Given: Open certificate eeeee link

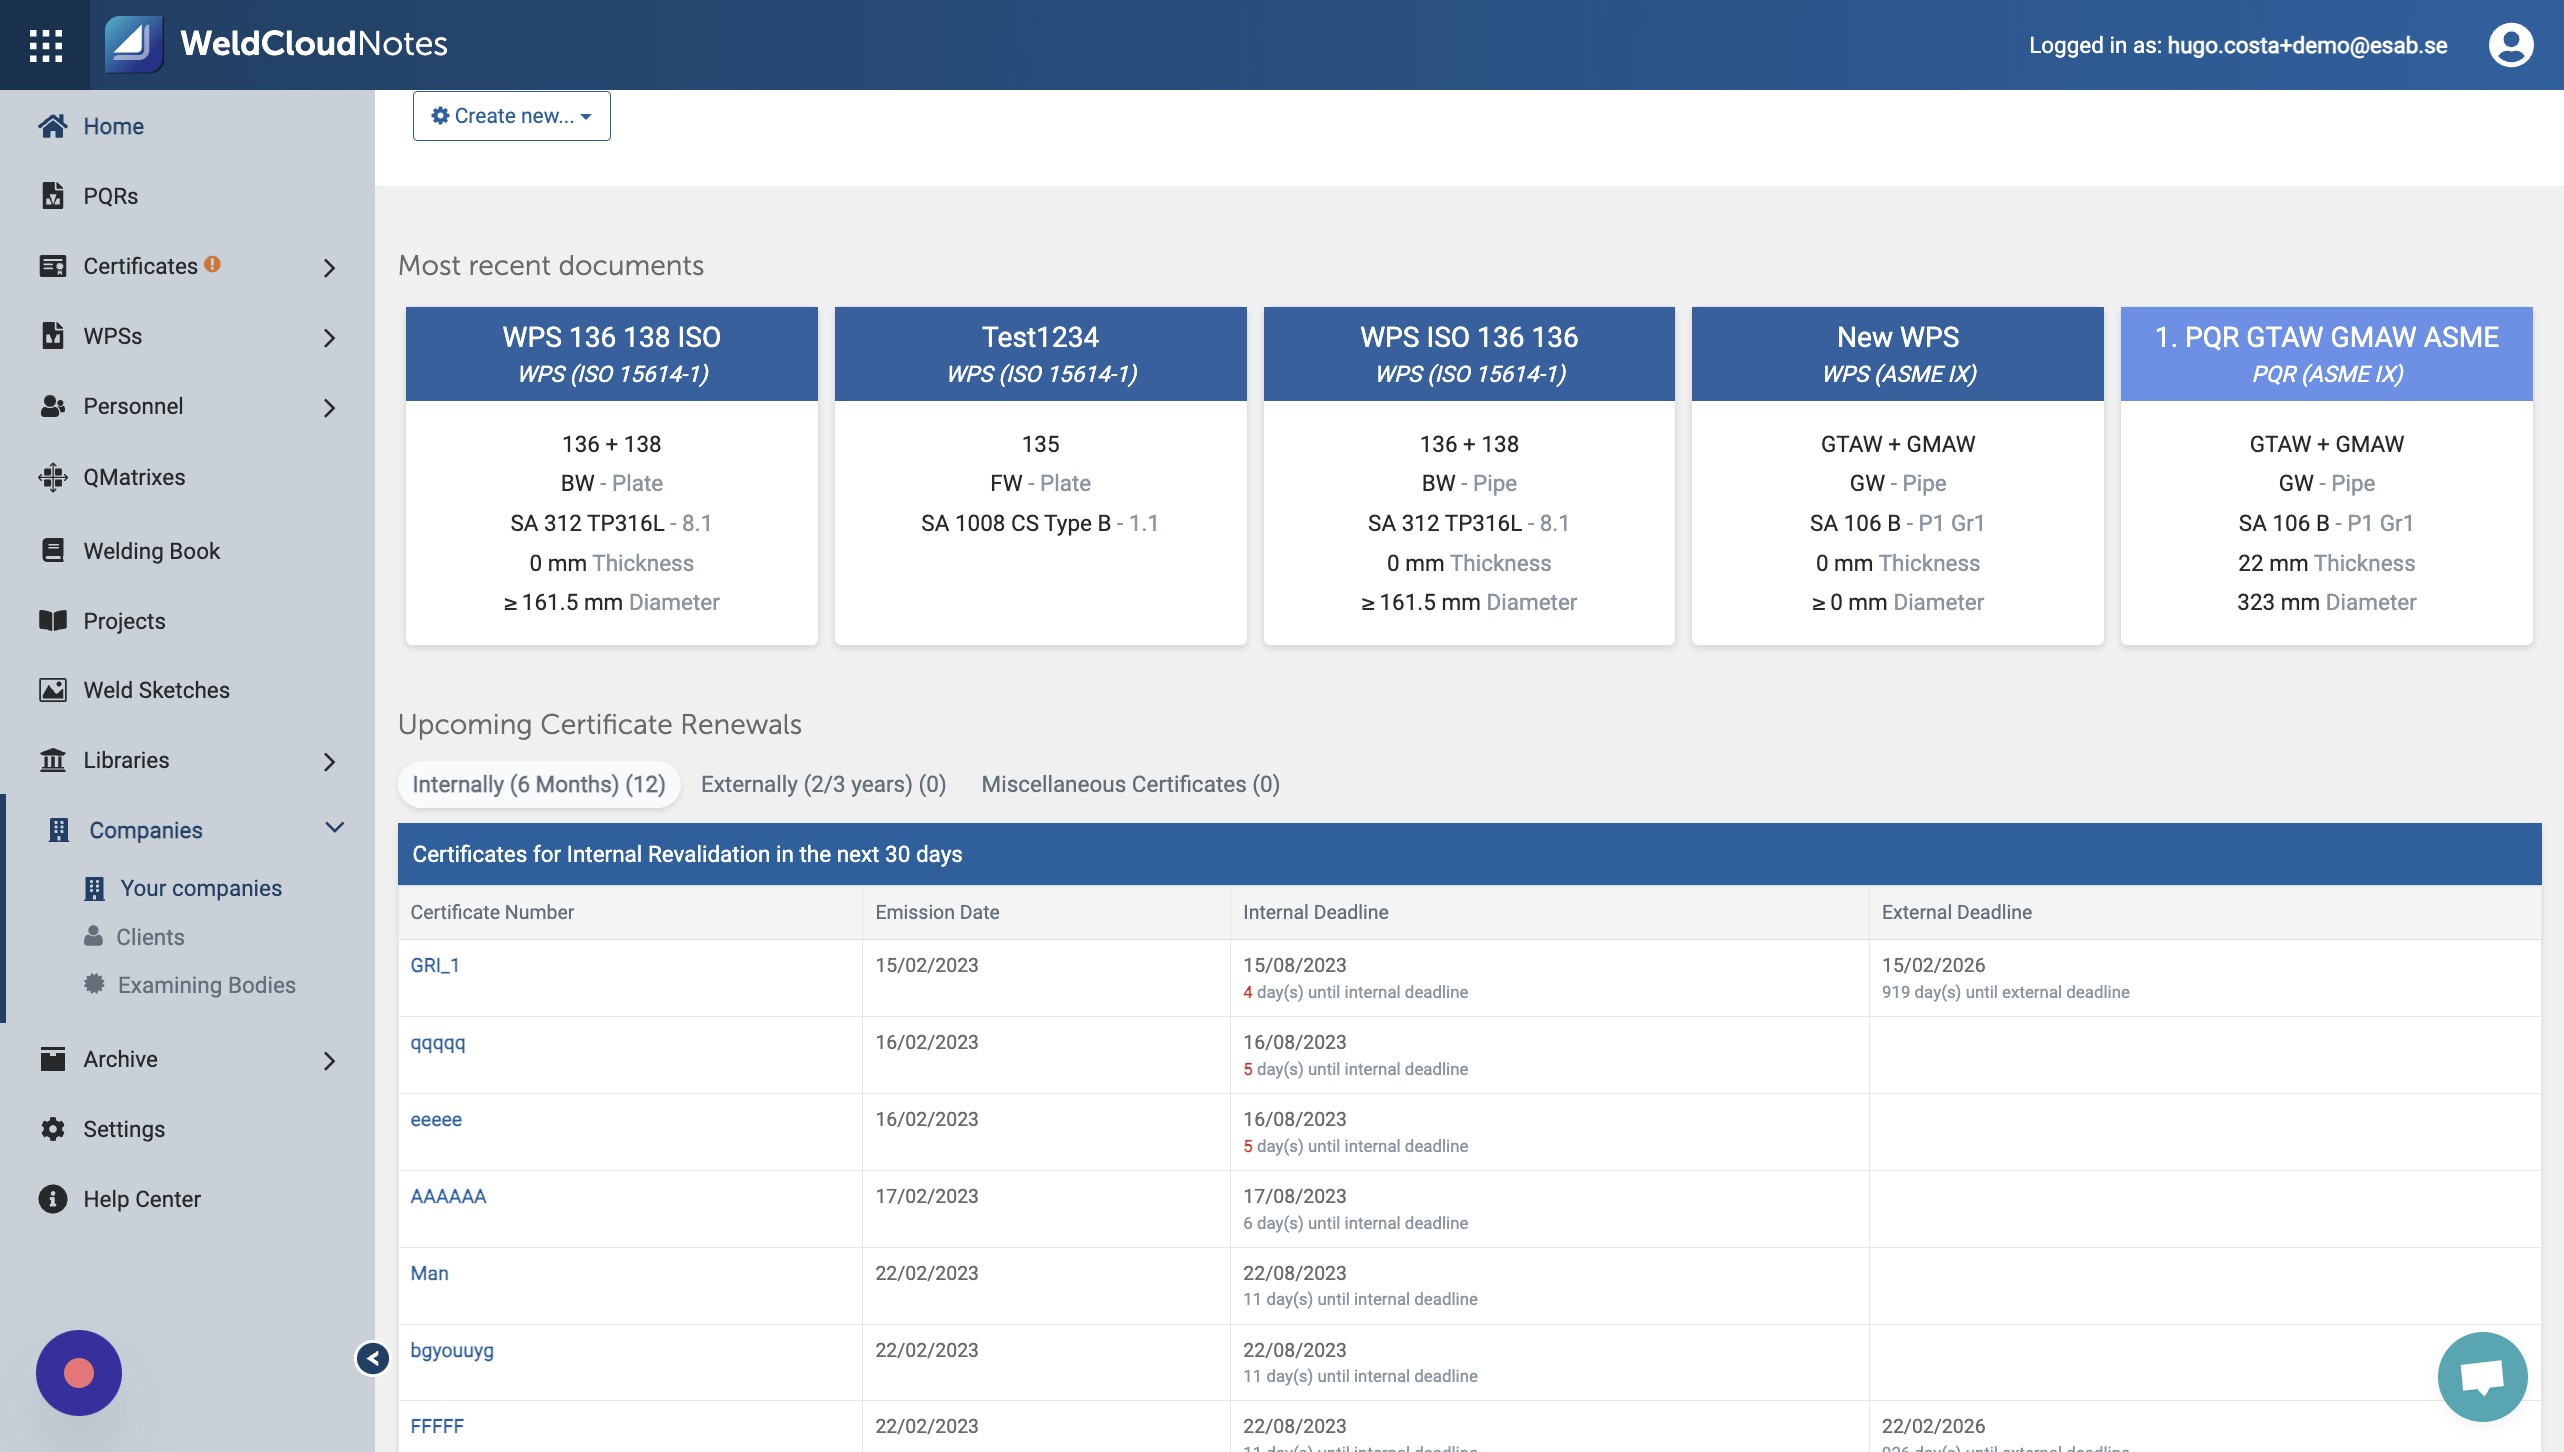Looking at the screenshot, I should tap(436, 1119).
